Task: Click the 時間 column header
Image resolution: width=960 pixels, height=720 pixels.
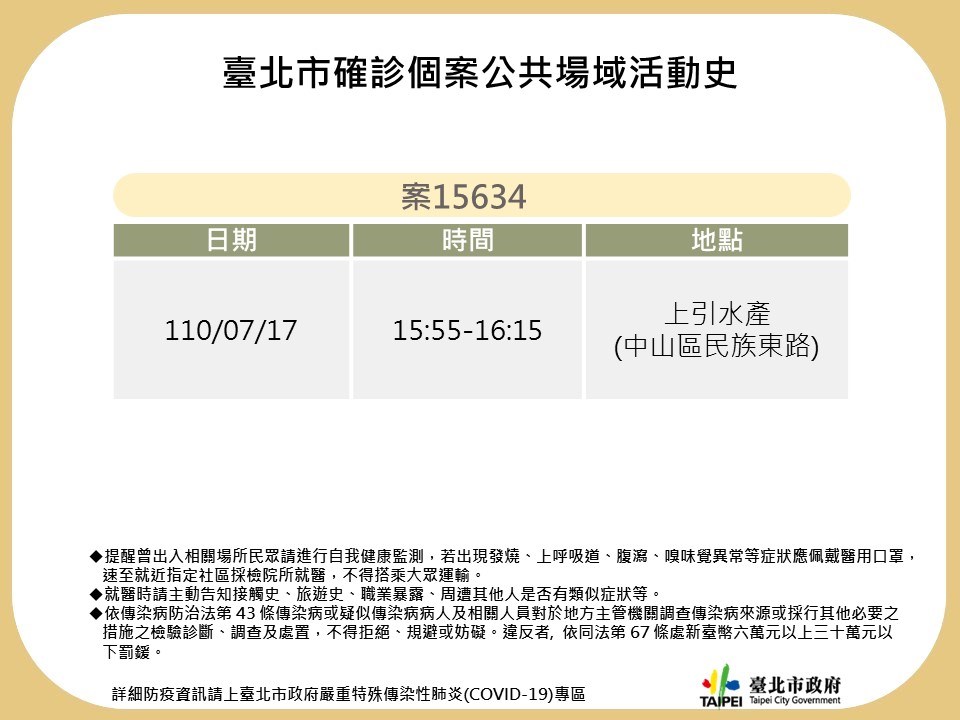Action: tap(467, 240)
